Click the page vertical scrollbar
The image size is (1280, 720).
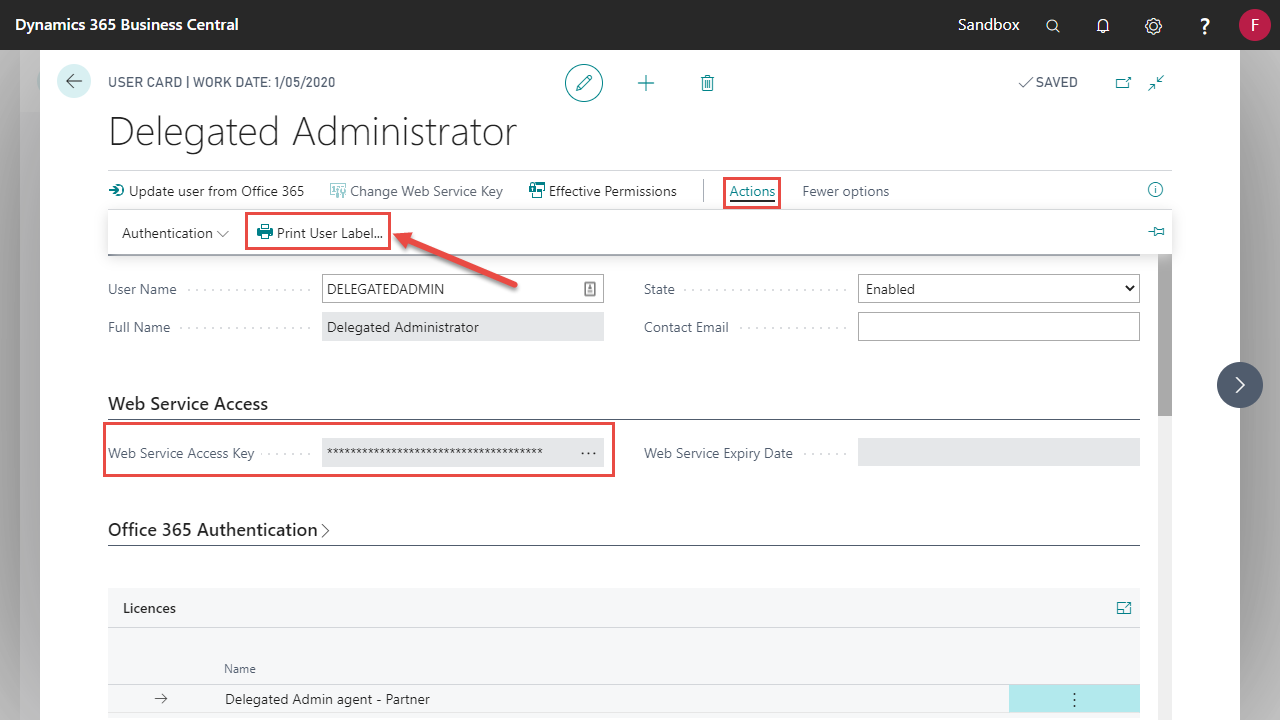click(1165, 335)
